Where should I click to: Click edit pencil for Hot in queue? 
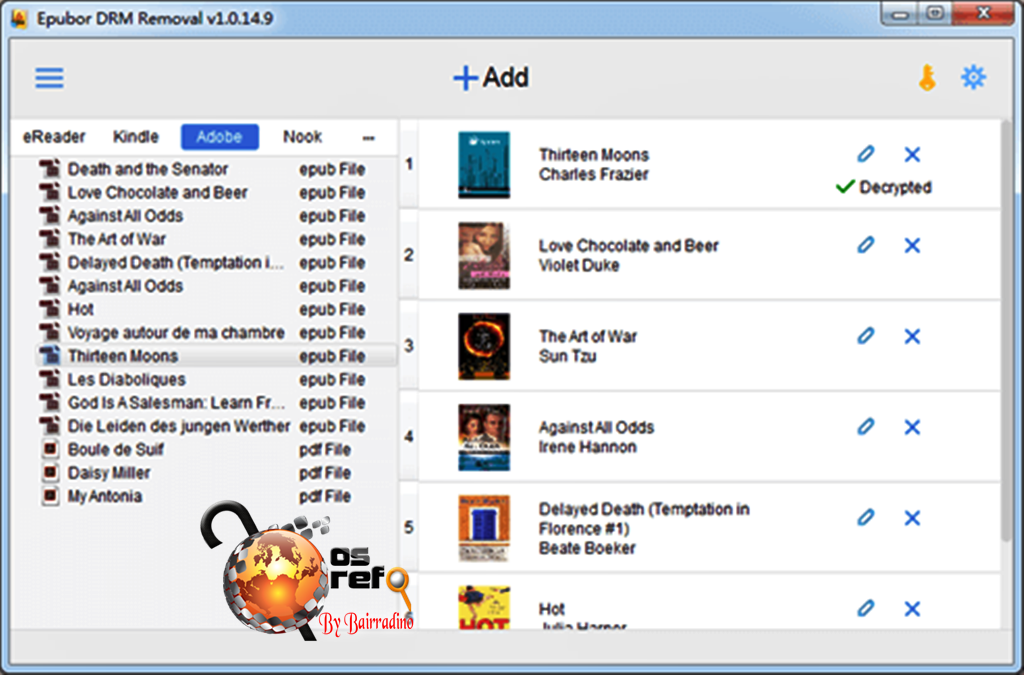865,608
